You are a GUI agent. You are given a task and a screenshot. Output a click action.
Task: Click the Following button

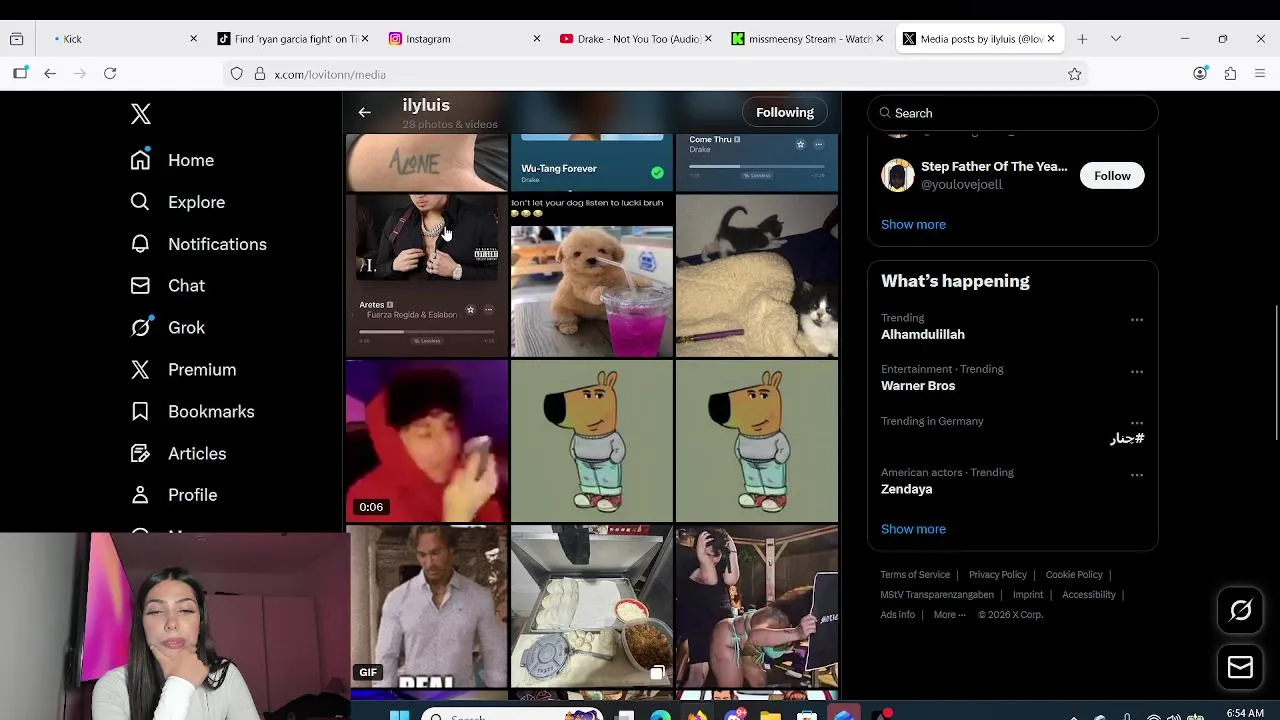[x=785, y=113]
